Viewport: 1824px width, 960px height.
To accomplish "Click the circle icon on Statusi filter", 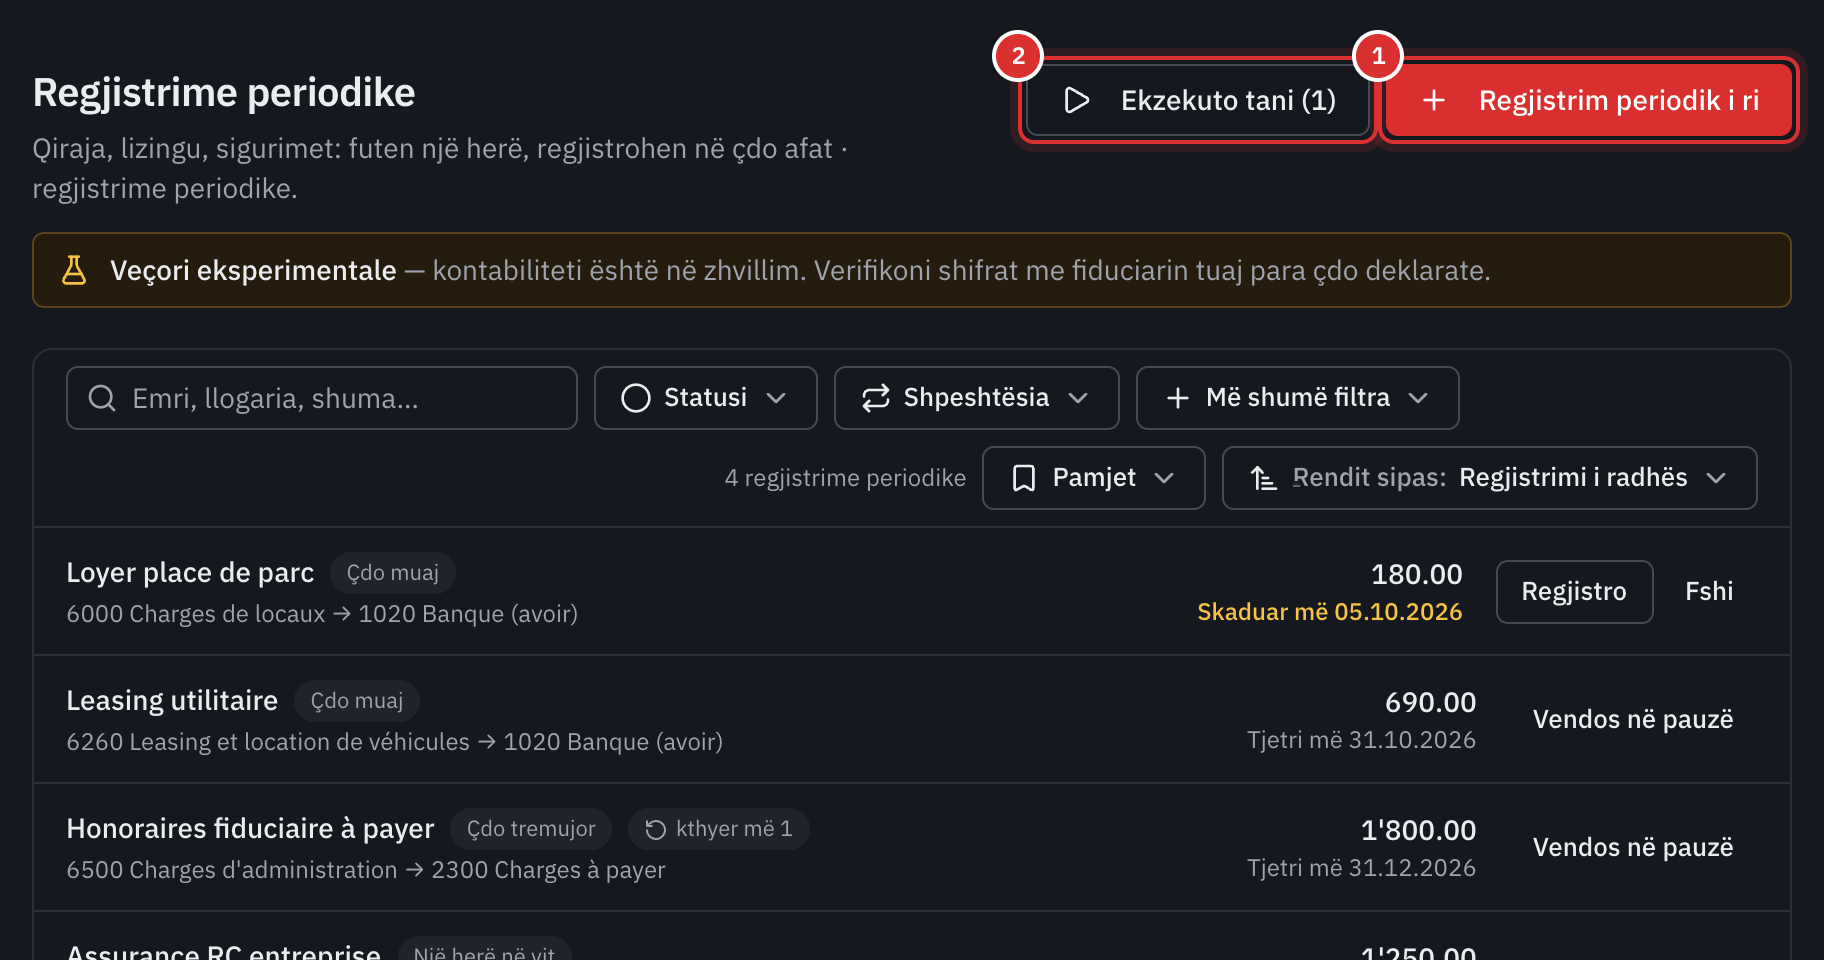I will tap(636, 398).
